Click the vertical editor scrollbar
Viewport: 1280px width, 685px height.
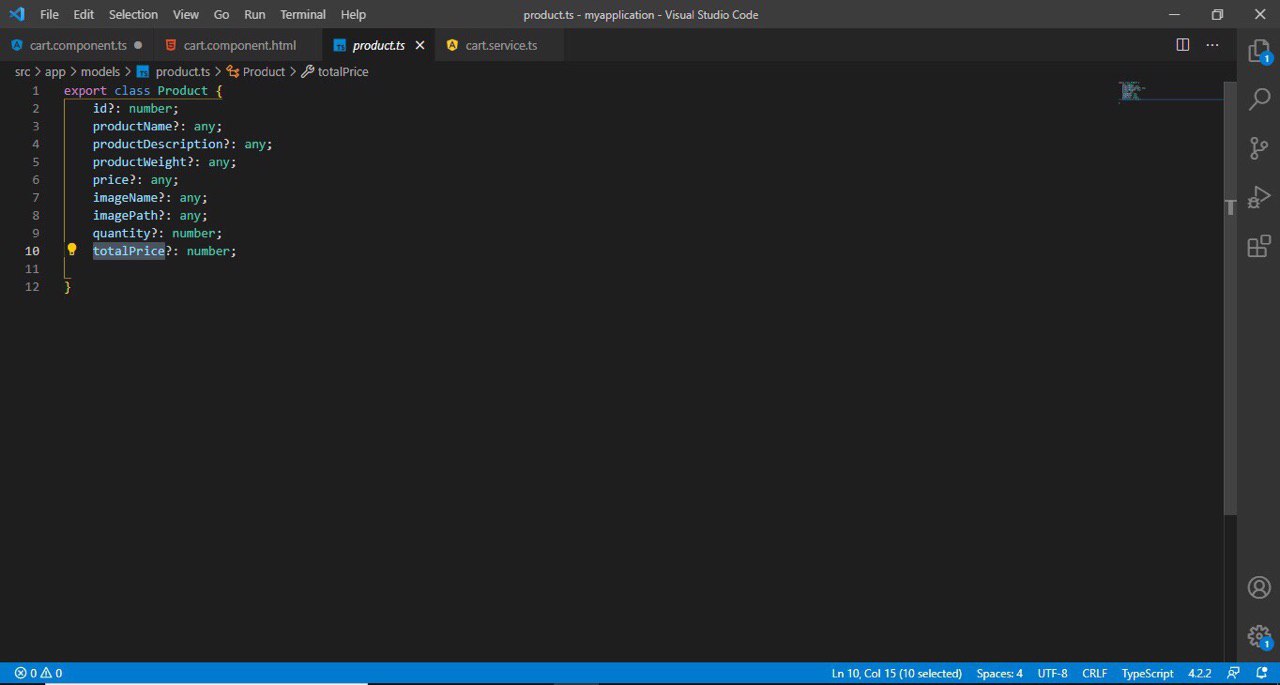tap(1230, 300)
